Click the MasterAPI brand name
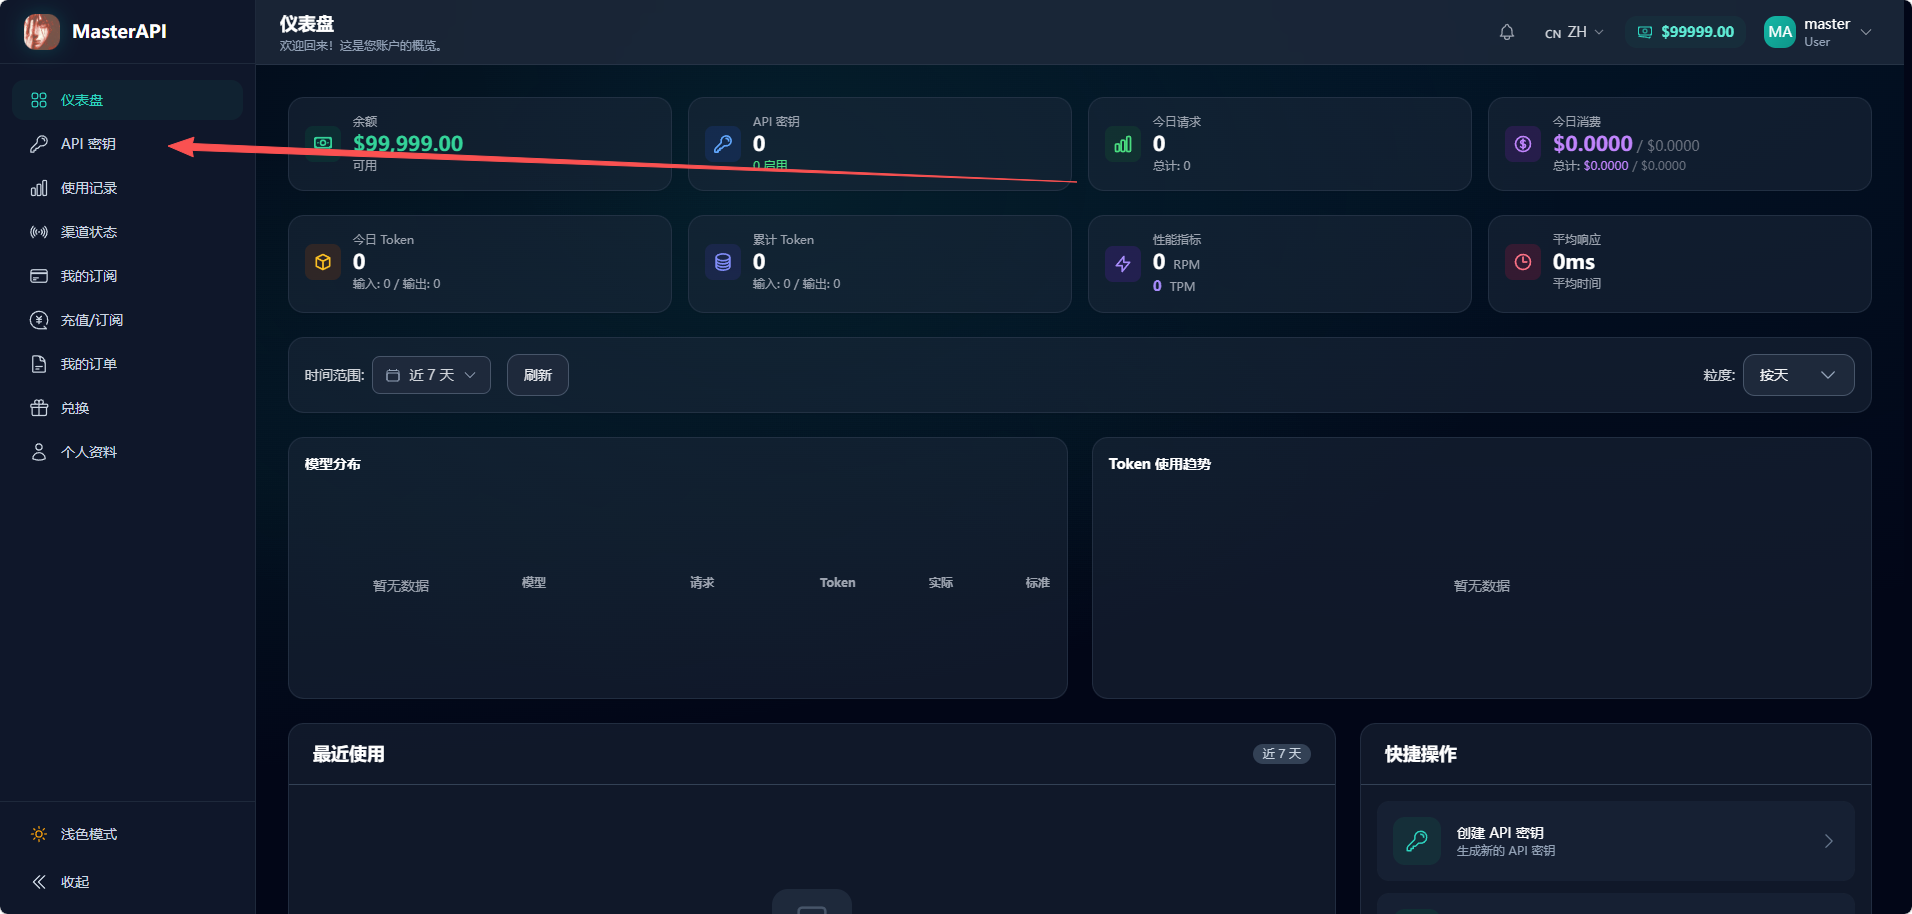1912x914 pixels. pyautogui.click(x=120, y=32)
